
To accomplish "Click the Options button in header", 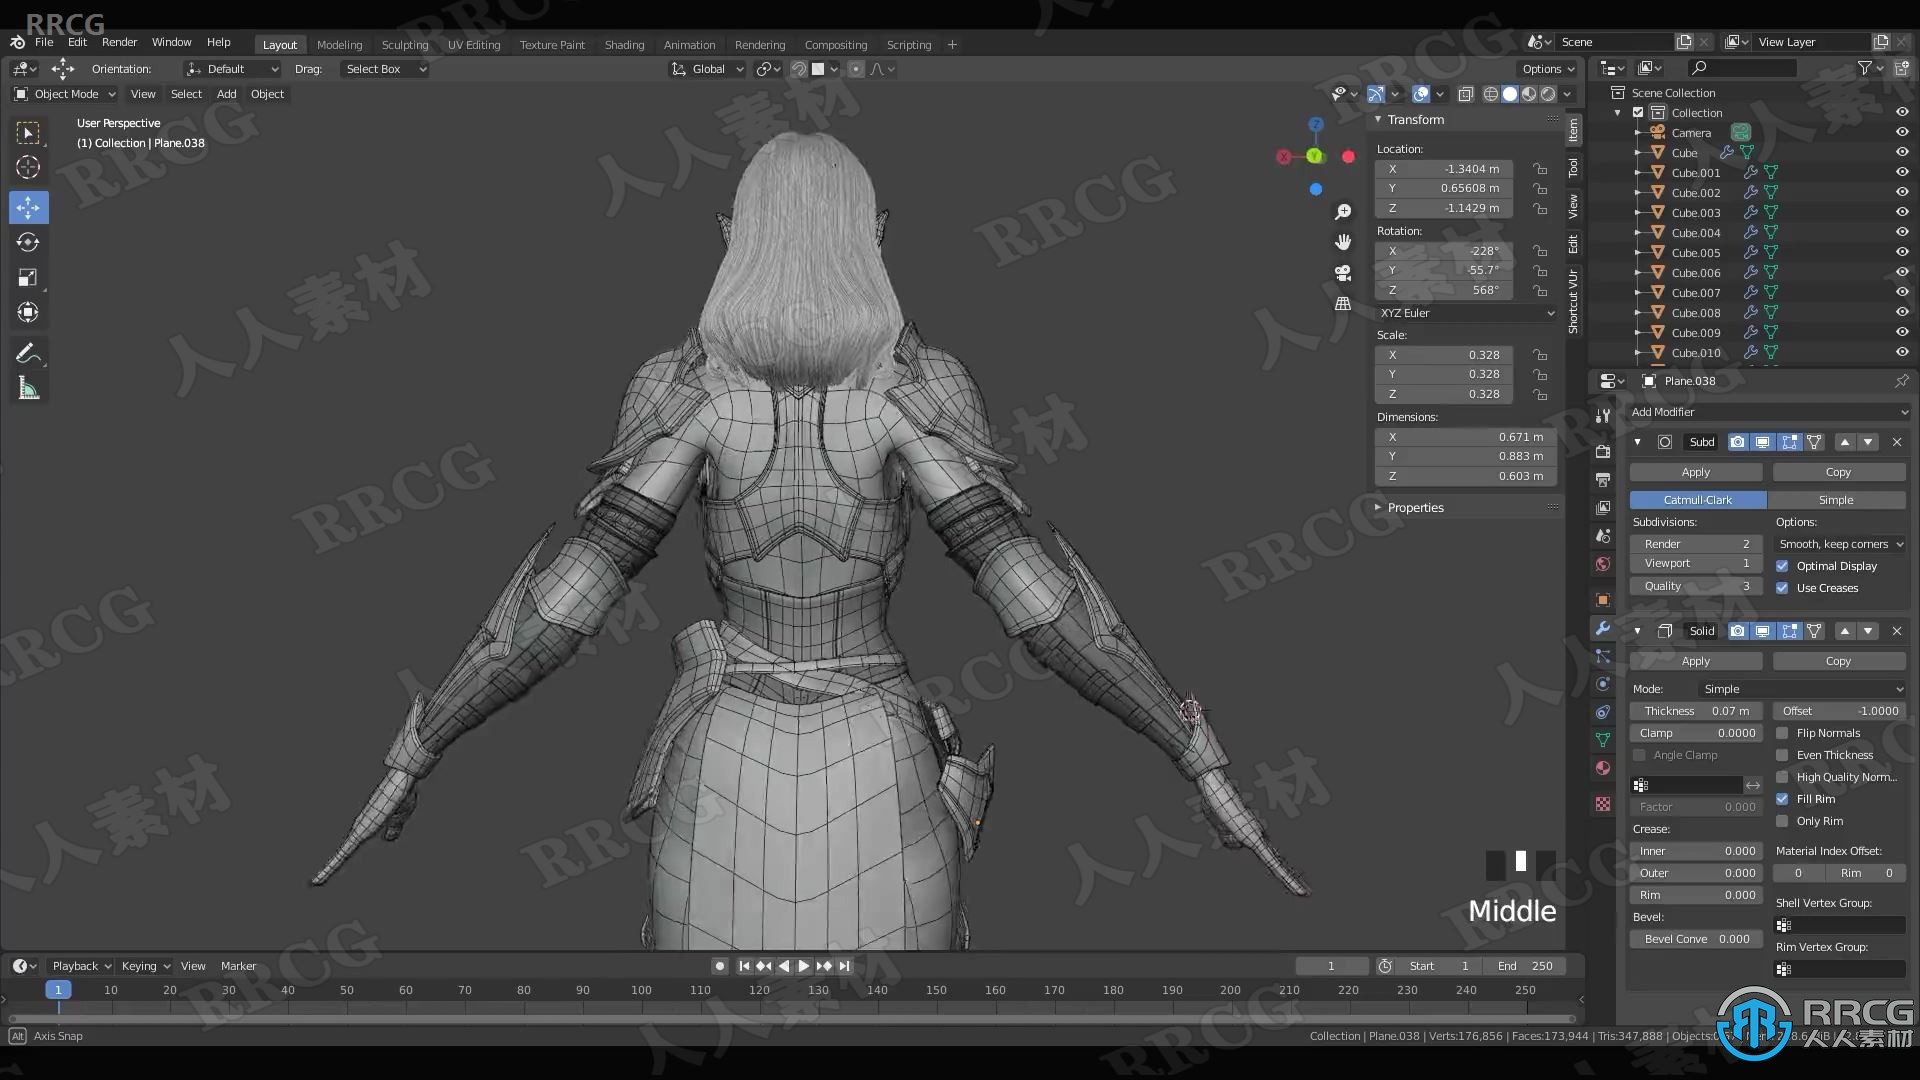I will 1548,69.
